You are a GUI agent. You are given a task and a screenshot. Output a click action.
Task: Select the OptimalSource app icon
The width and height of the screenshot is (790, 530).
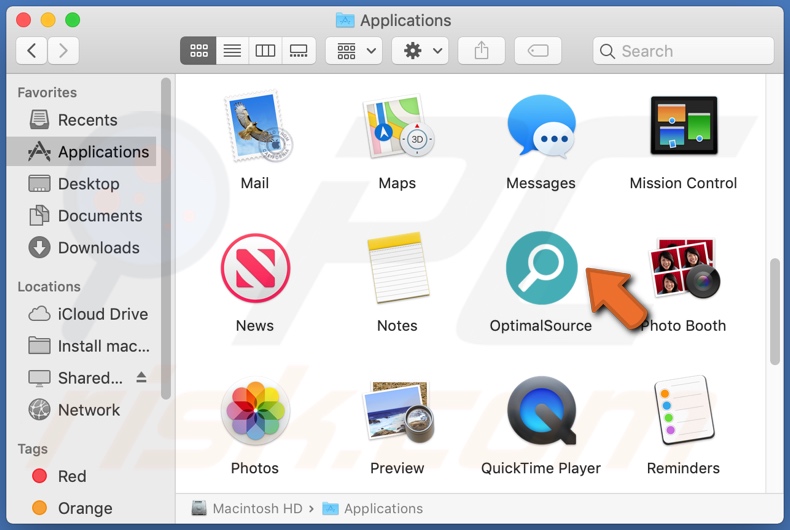point(542,268)
